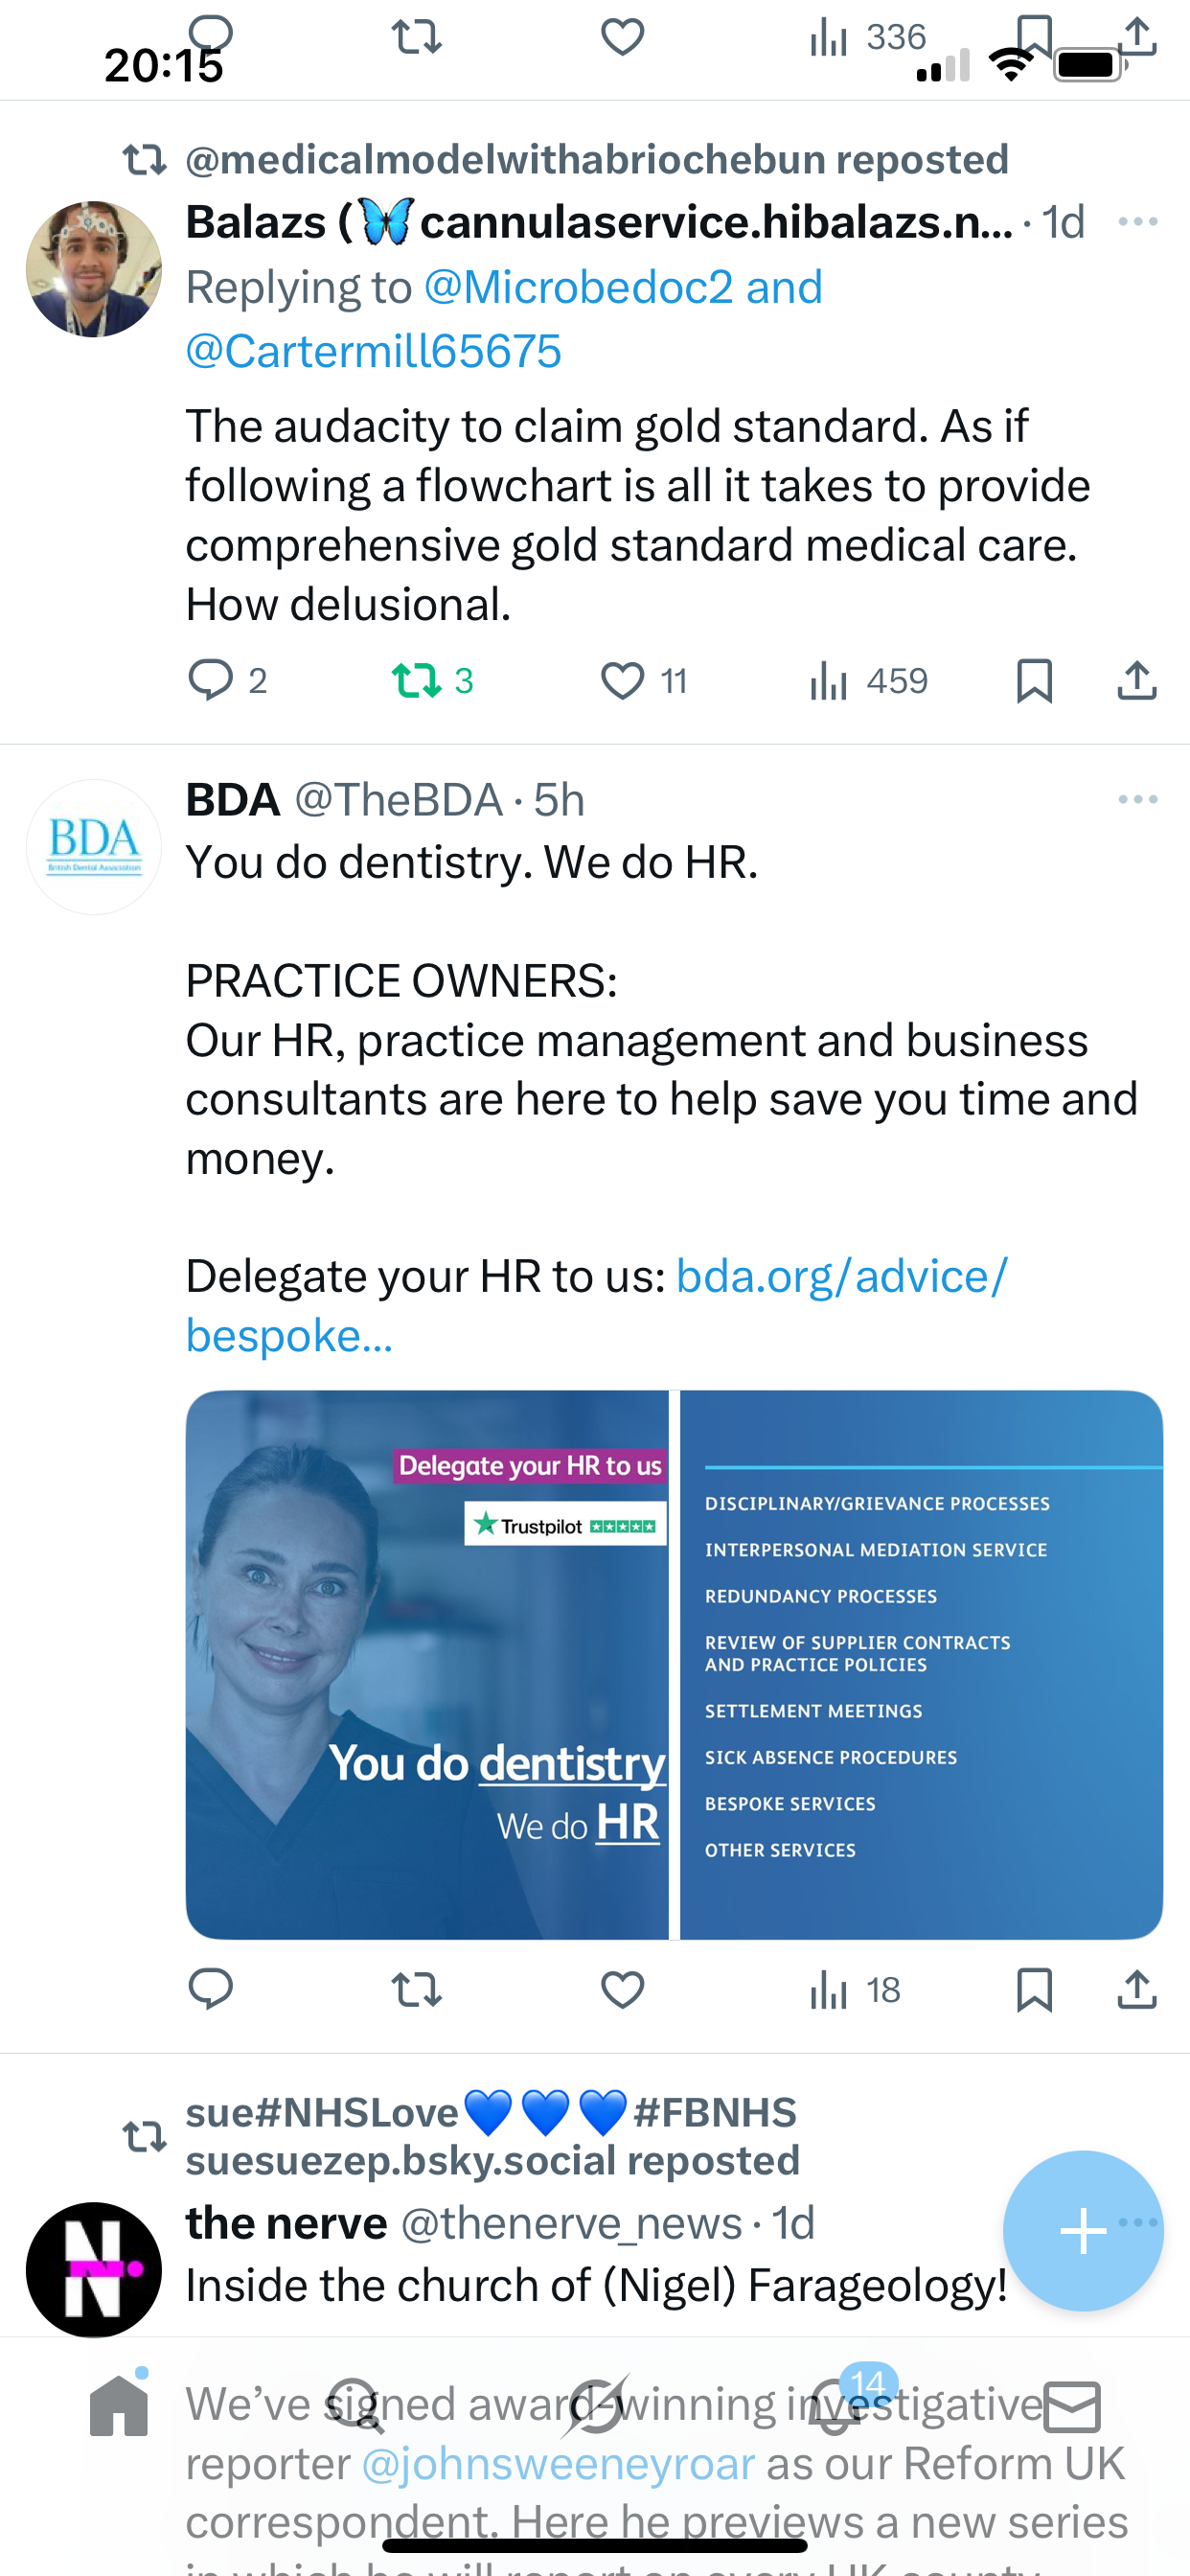Image resolution: width=1190 pixels, height=2576 pixels.
Task: Open more options for the nerve tweet
Action: [x=1140, y=2223]
